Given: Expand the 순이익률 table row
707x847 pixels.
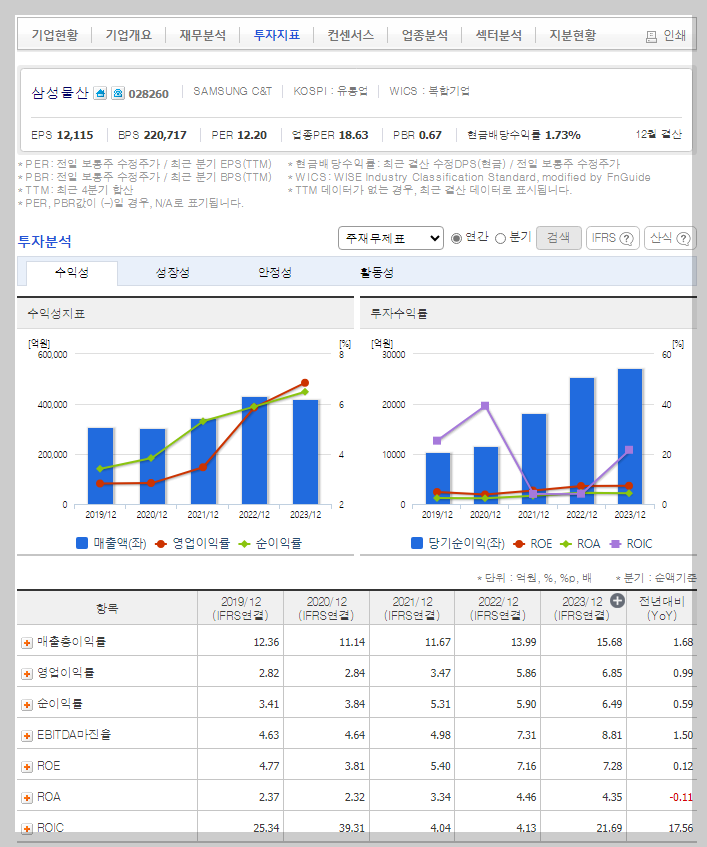Looking at the screenshot, I should tap(26, 705).
